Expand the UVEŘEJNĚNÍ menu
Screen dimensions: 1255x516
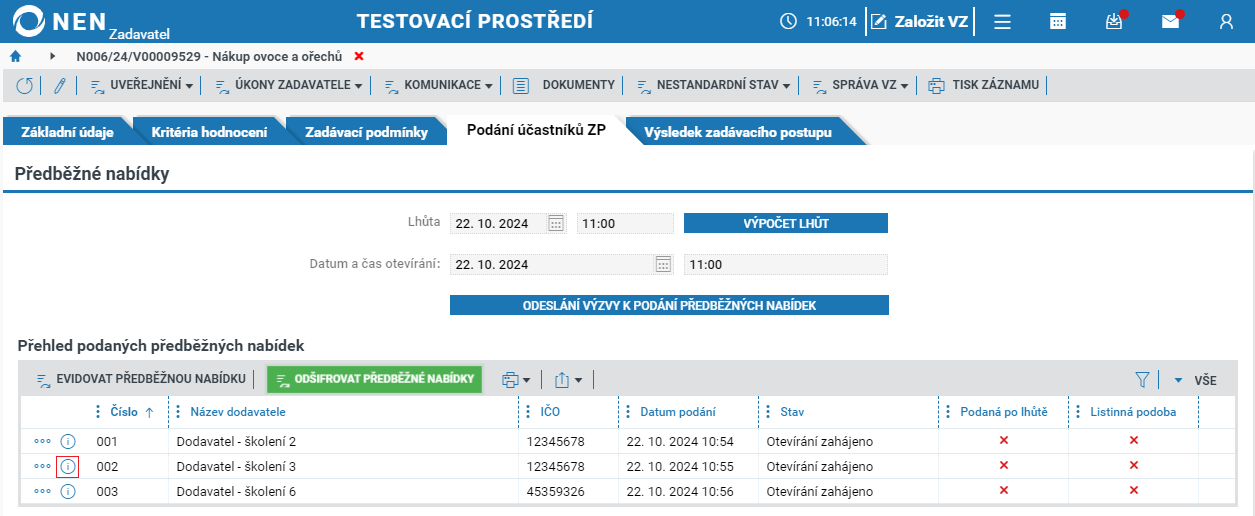142,86
